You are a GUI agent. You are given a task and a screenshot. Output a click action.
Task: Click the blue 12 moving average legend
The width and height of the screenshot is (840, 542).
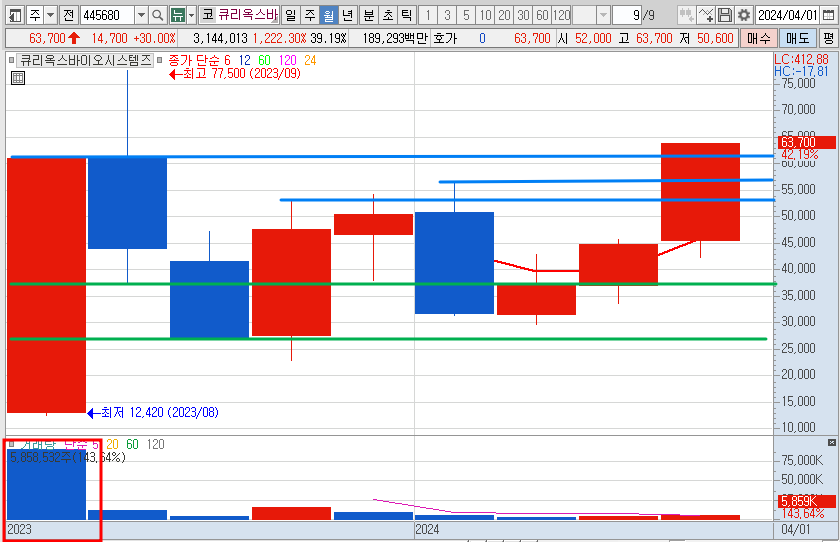[244, 61]
